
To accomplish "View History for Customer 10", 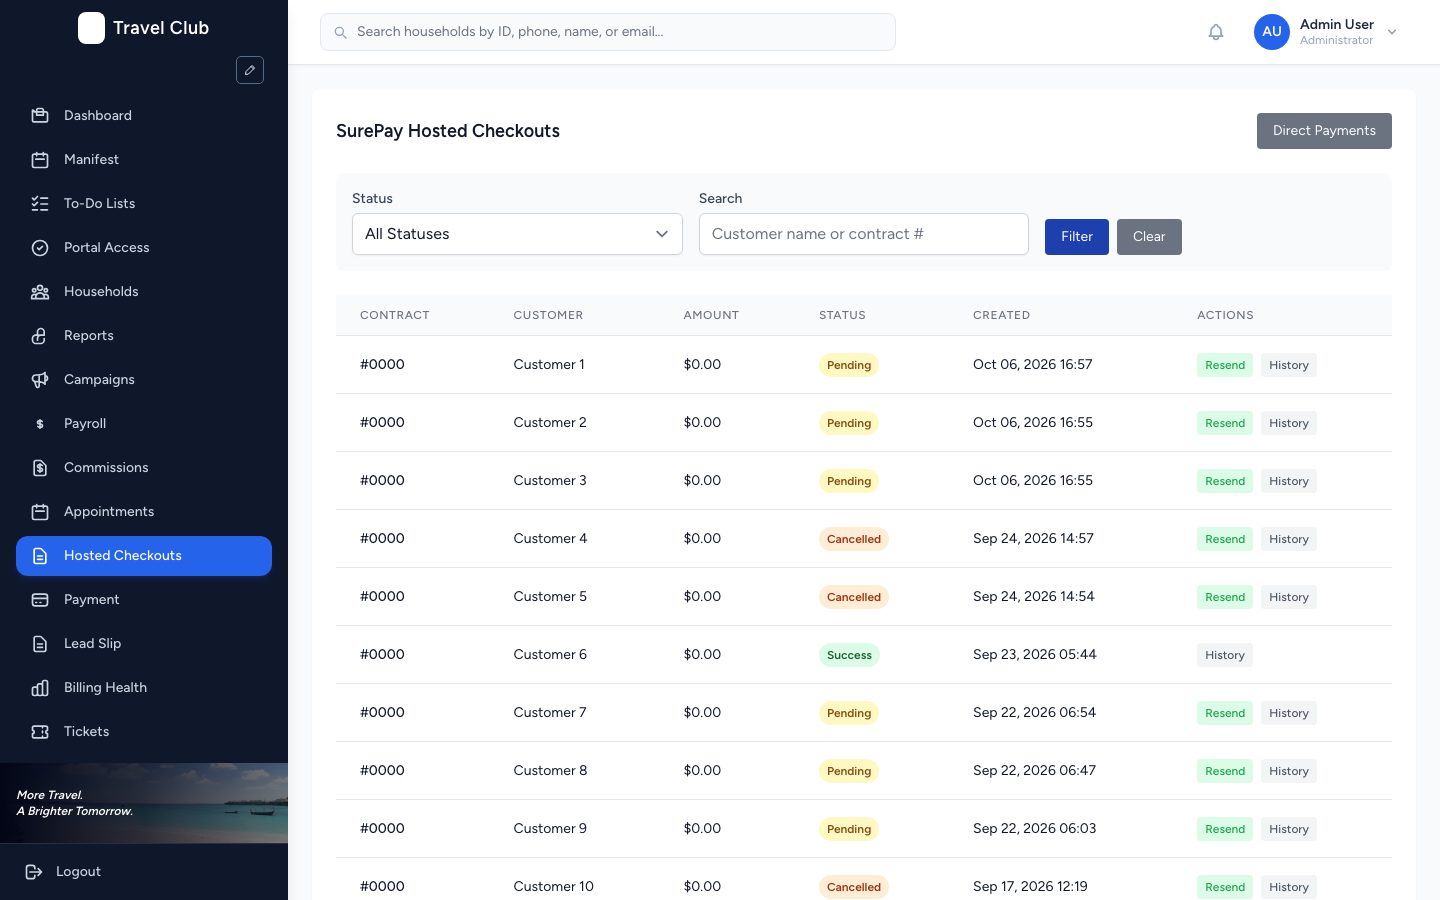I will click(1289, 887).
